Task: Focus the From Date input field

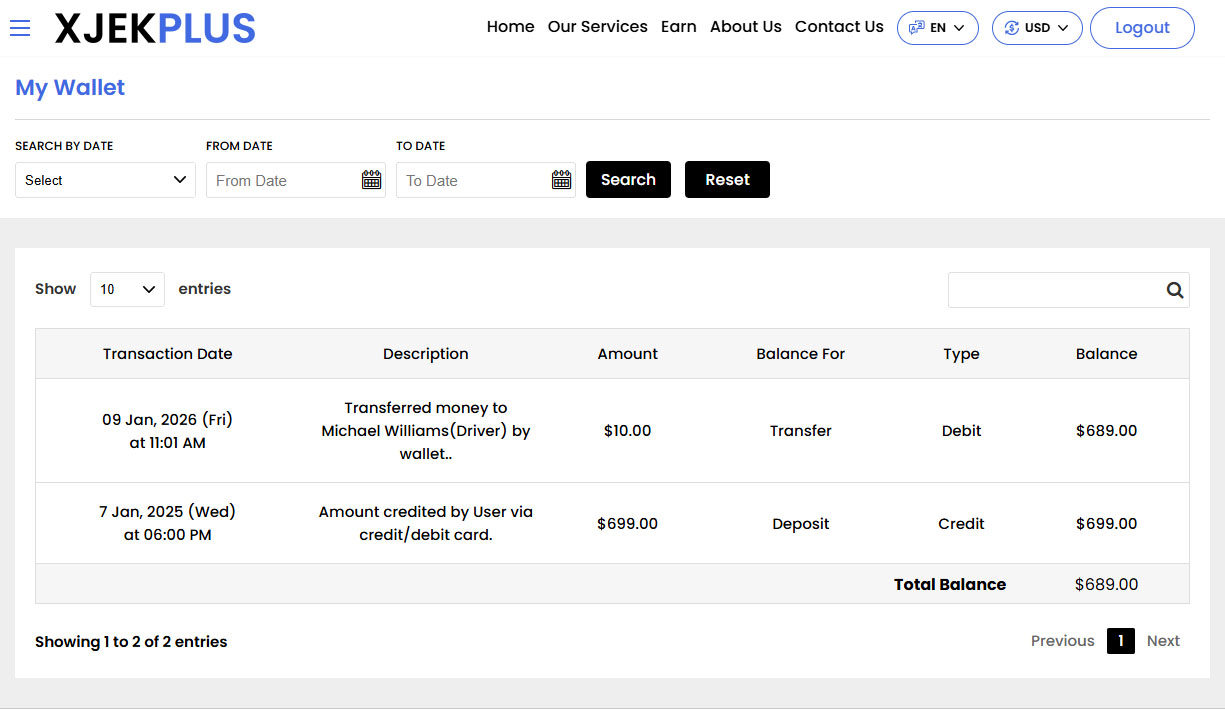Action: 283,180
